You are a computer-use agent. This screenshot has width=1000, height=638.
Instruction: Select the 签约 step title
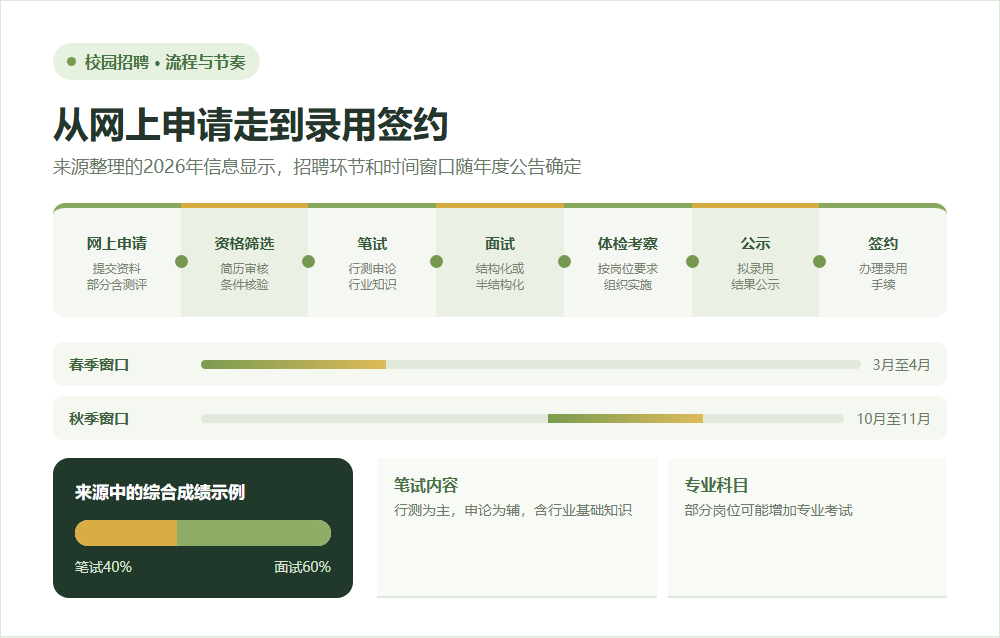[x=883, y=244]
